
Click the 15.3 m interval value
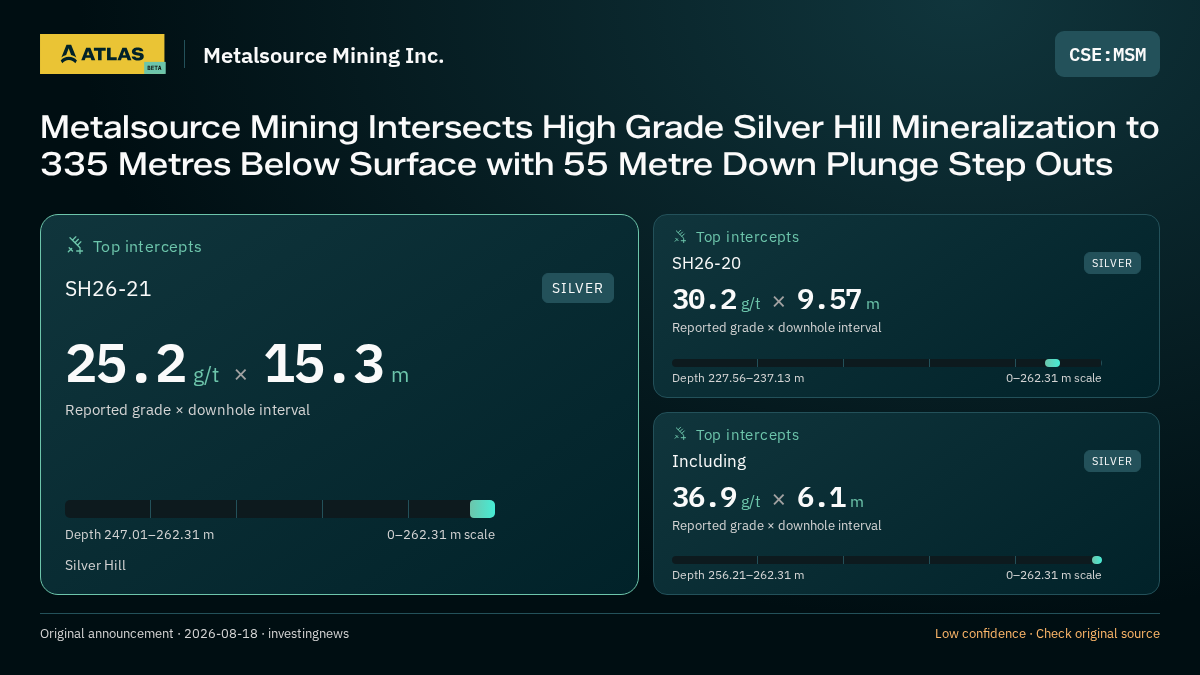pos(336,365)
